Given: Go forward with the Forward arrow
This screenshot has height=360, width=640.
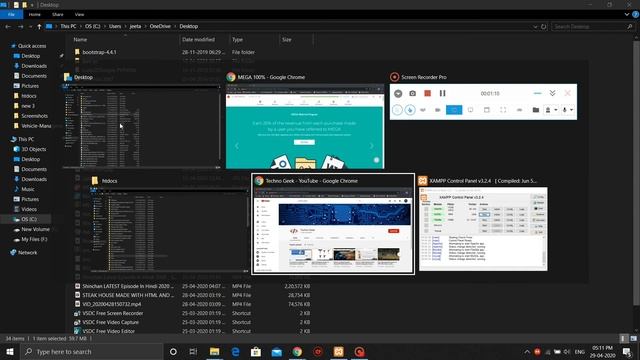Looking at the screenshot, I should [x=20, y=27].
